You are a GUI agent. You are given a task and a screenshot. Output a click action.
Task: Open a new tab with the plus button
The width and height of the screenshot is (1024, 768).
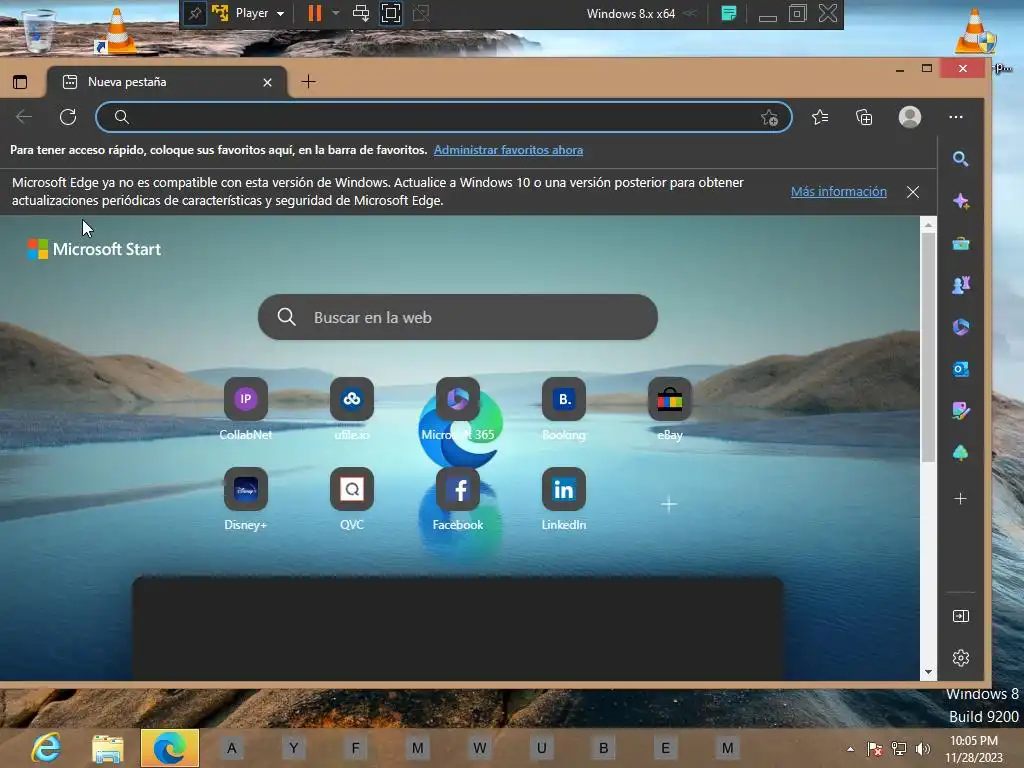point(308,82)
